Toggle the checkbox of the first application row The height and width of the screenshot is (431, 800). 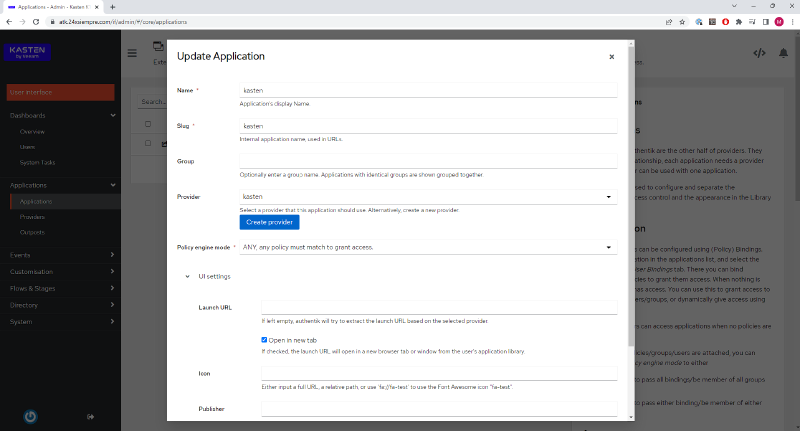[148, 143]
